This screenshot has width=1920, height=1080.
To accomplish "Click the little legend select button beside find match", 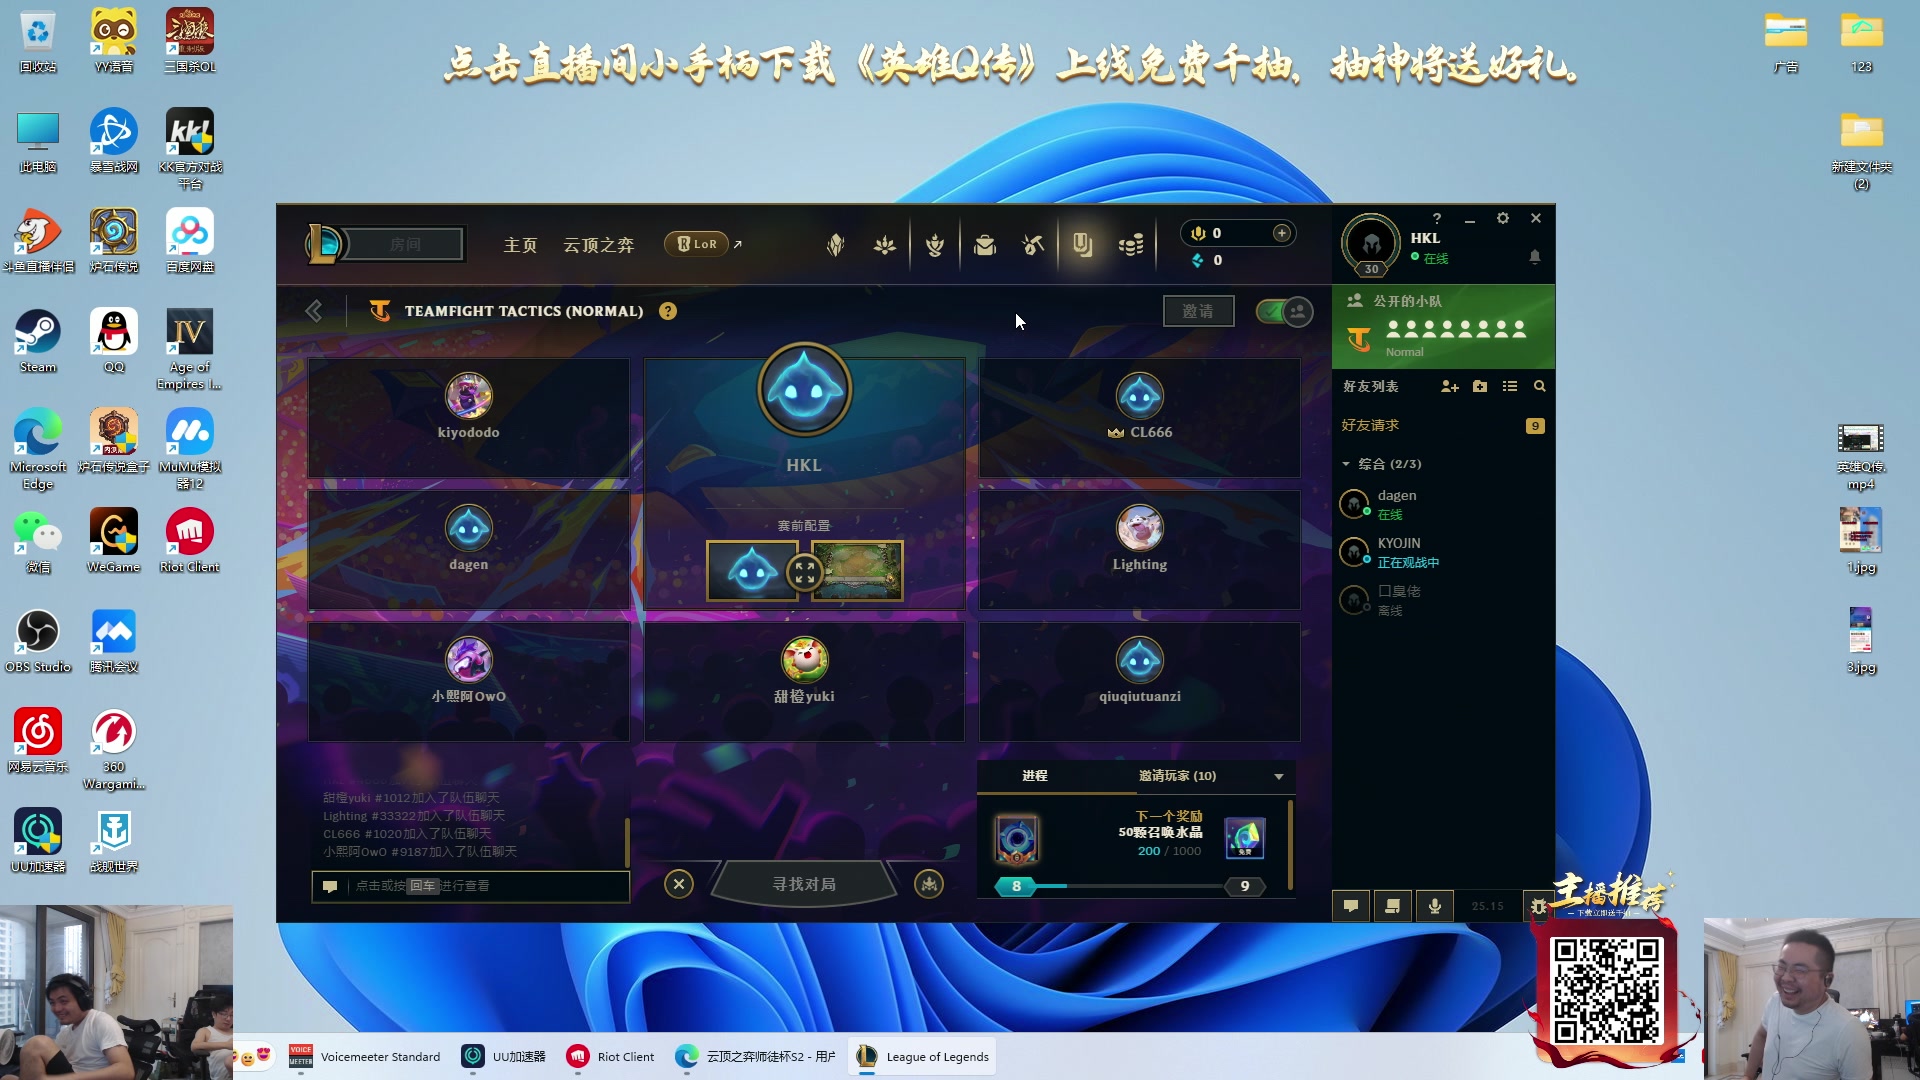I will [929, 884].
